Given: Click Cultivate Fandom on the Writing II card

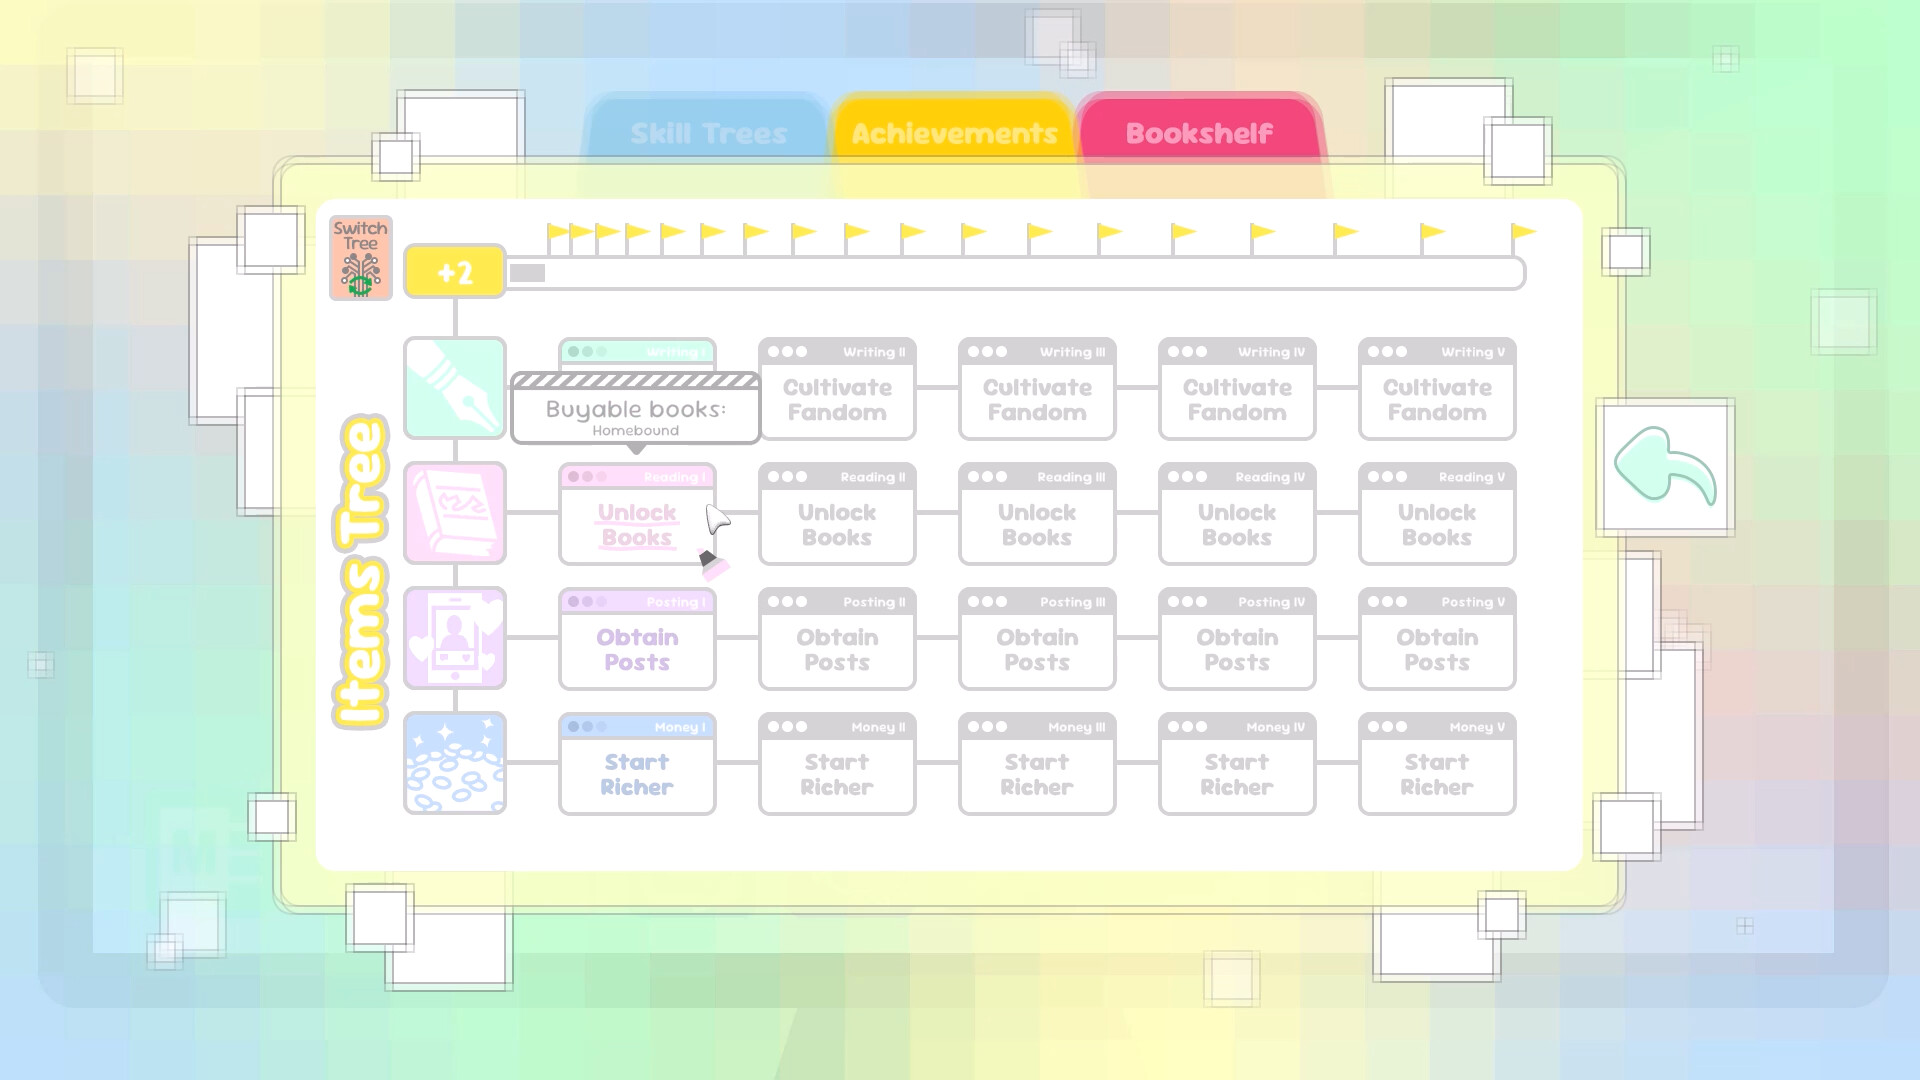Looking at the screenshot, I should pos(837,400).
